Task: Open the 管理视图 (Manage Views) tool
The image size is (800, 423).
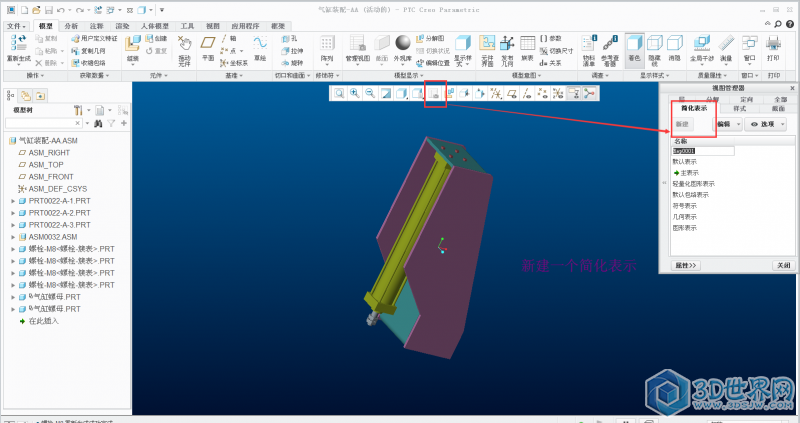Action: (357, 46)
